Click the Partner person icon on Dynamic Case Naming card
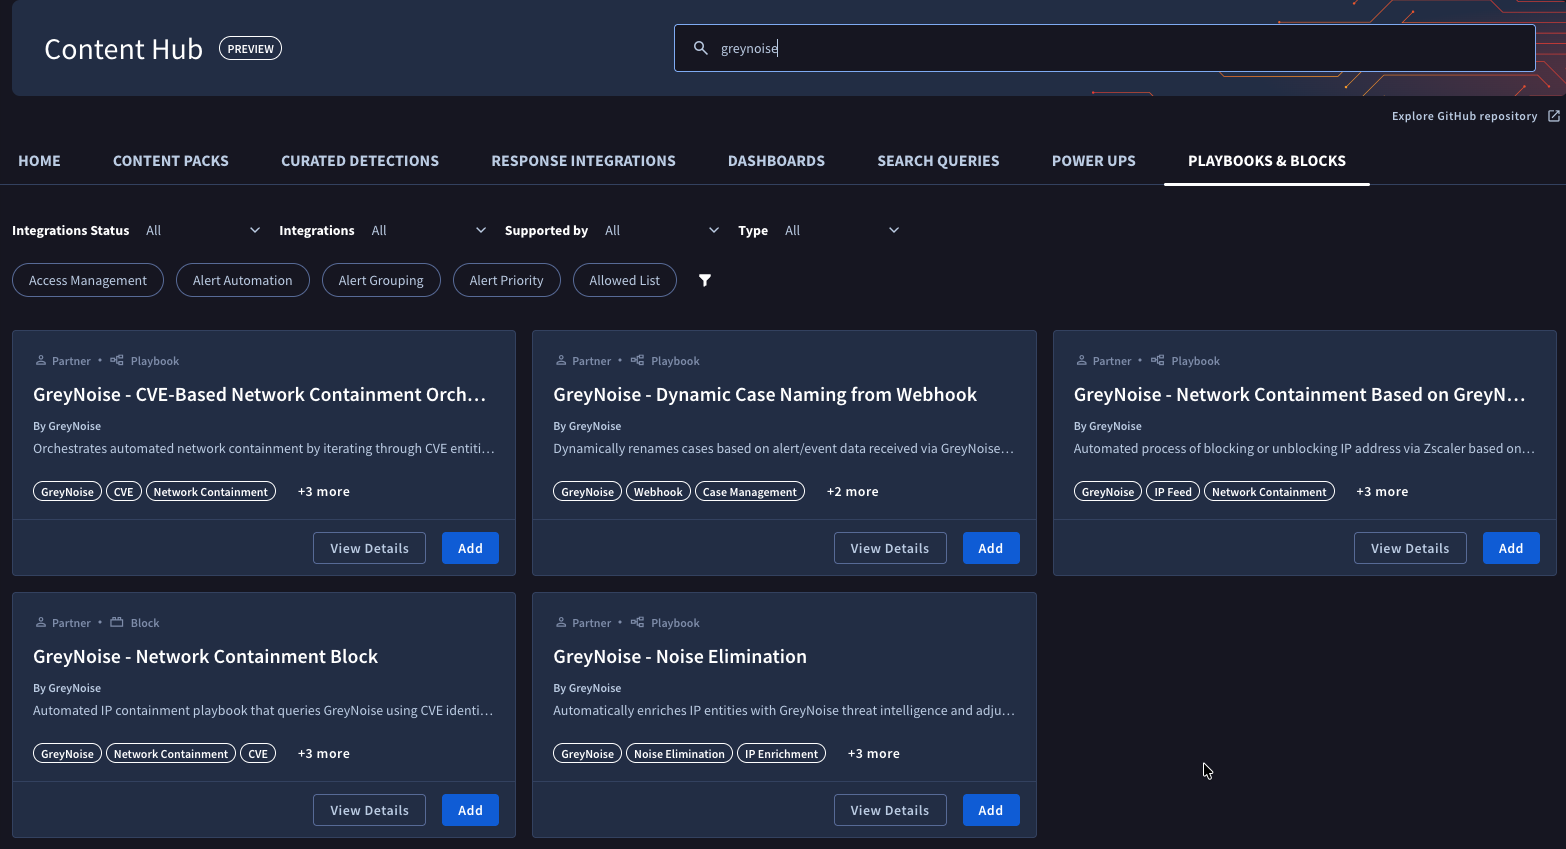 [x=561, y=360]
